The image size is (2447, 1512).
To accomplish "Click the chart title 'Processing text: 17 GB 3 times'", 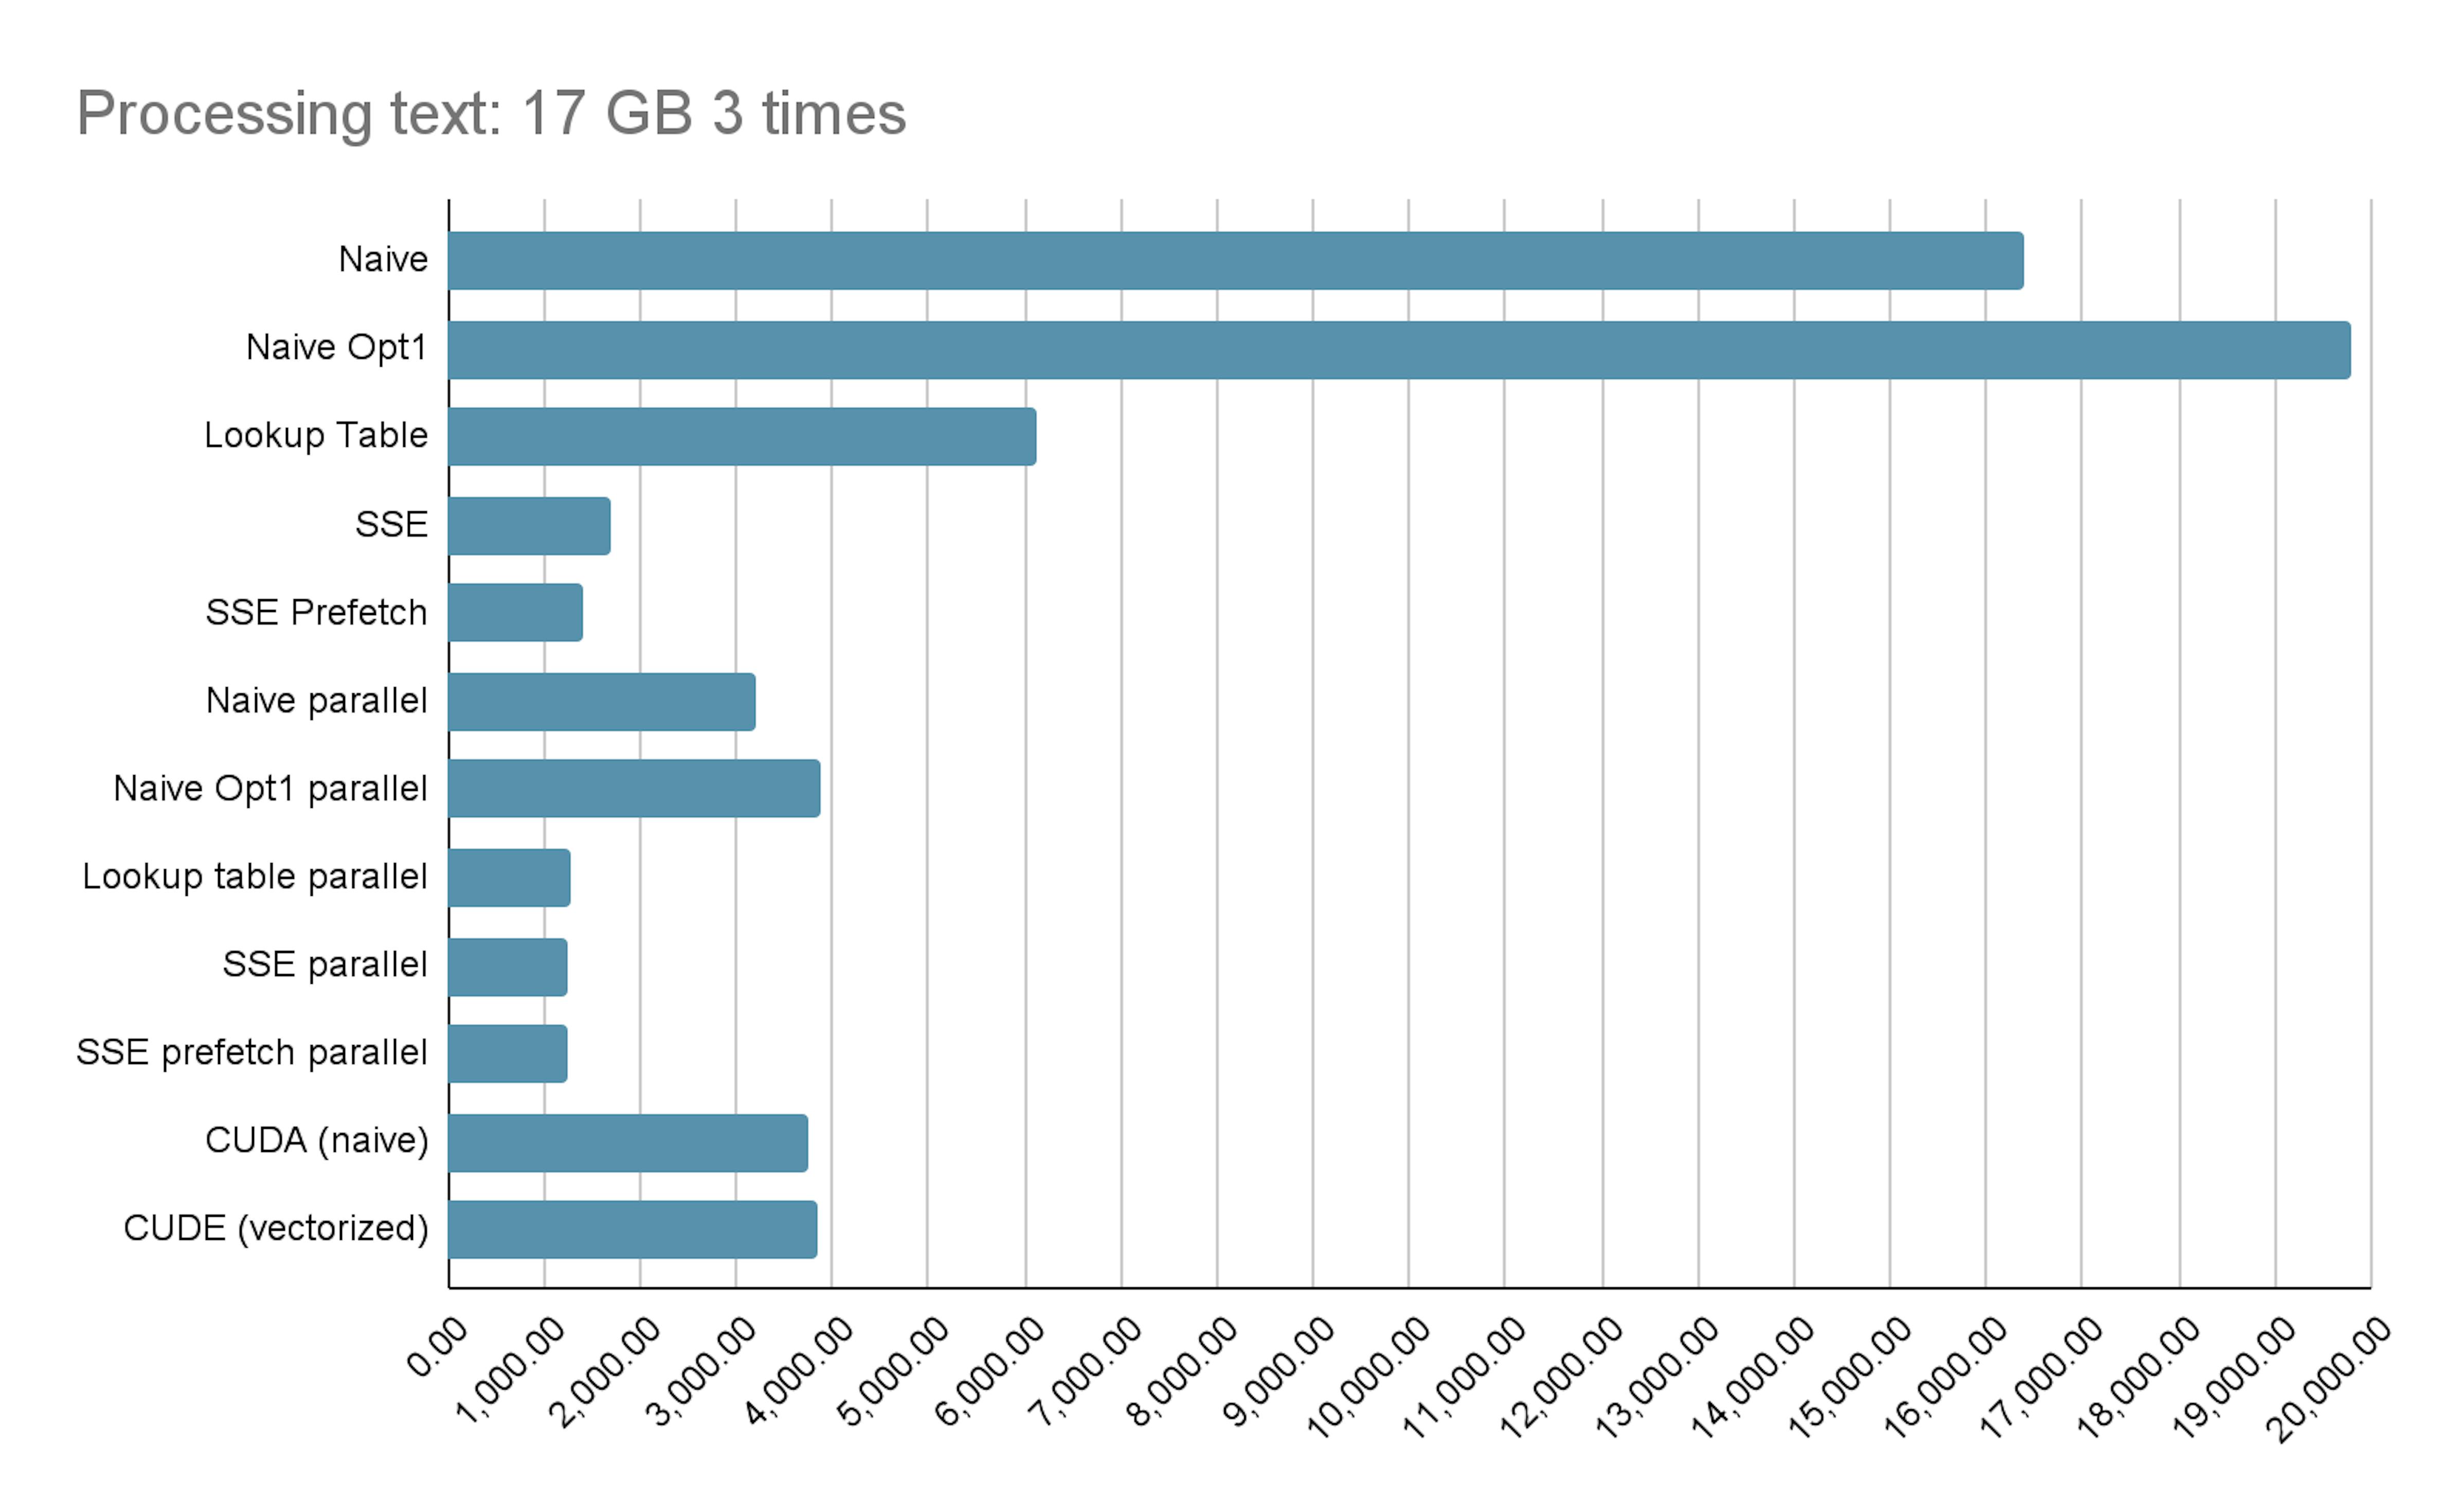I will click(x=491, y=114).
